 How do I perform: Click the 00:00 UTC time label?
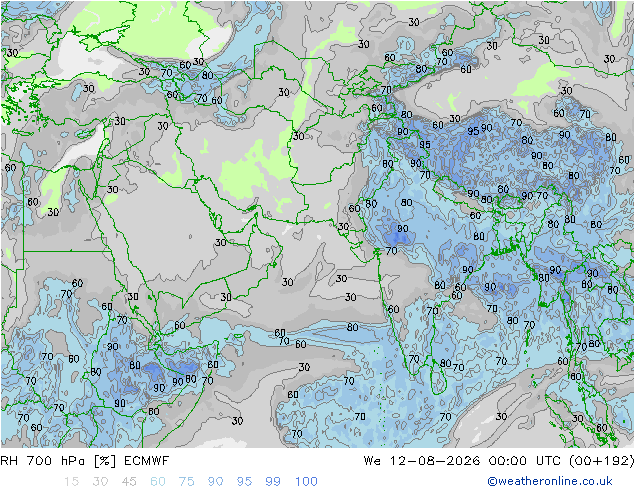524,461
